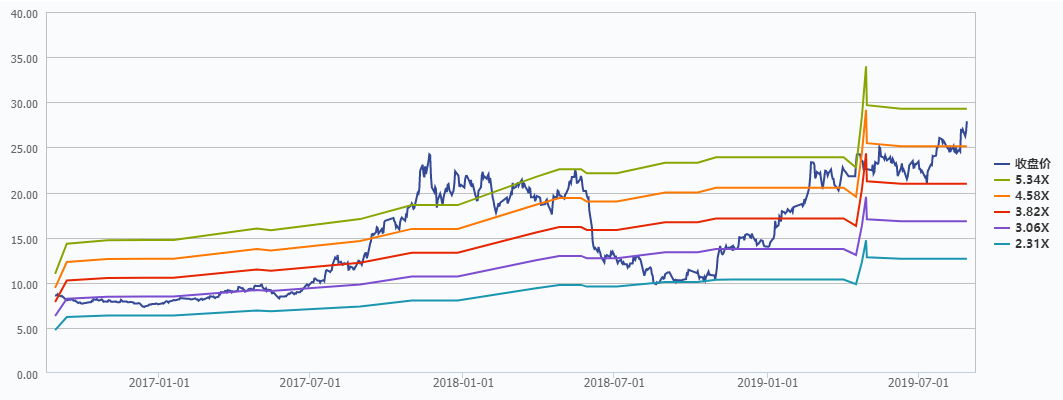1063x400 pixels.
Task: Click the 40.00 y-axis value label
Action: click(x=23, y=14)
